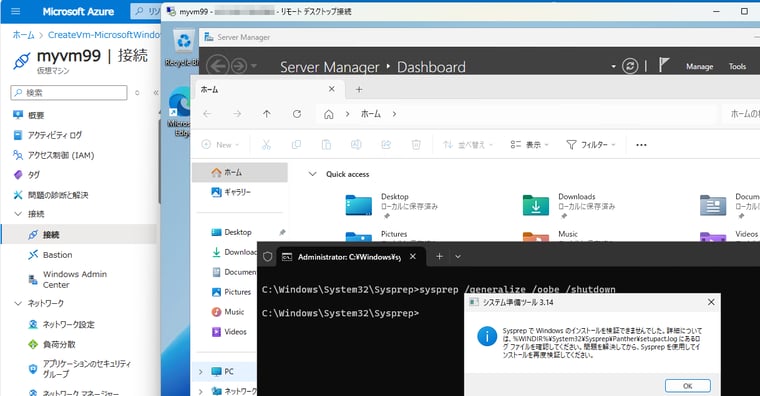The image size is (760, 396).
Task: Click the Cut scissors icon
Action: [x=266, y=144]
